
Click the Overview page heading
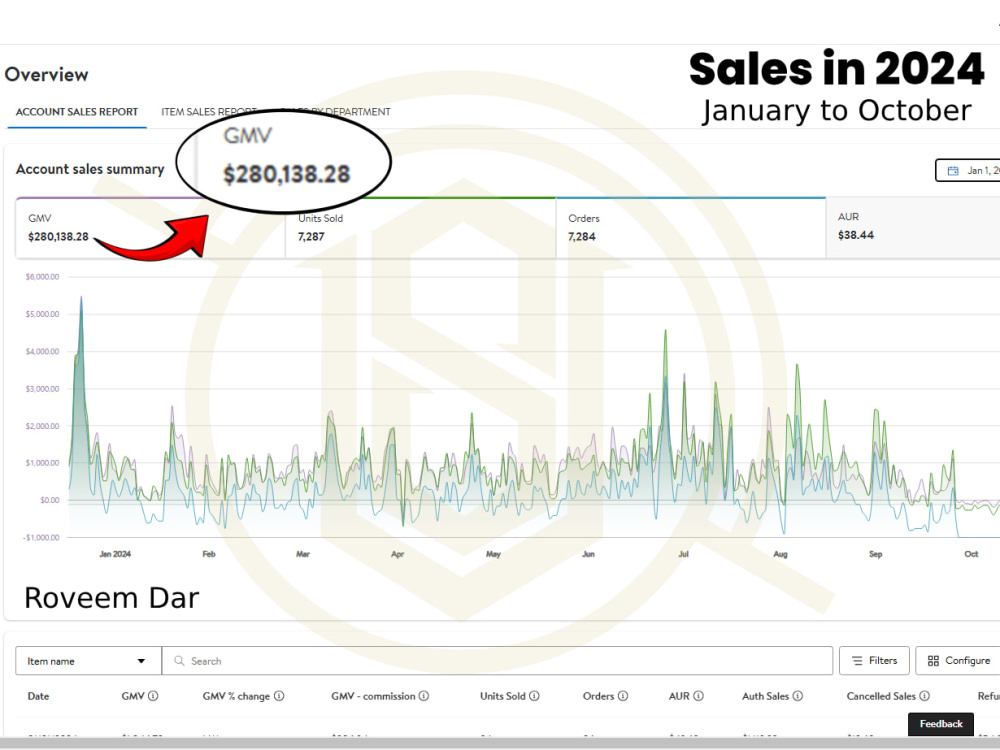tap(47, 75)
